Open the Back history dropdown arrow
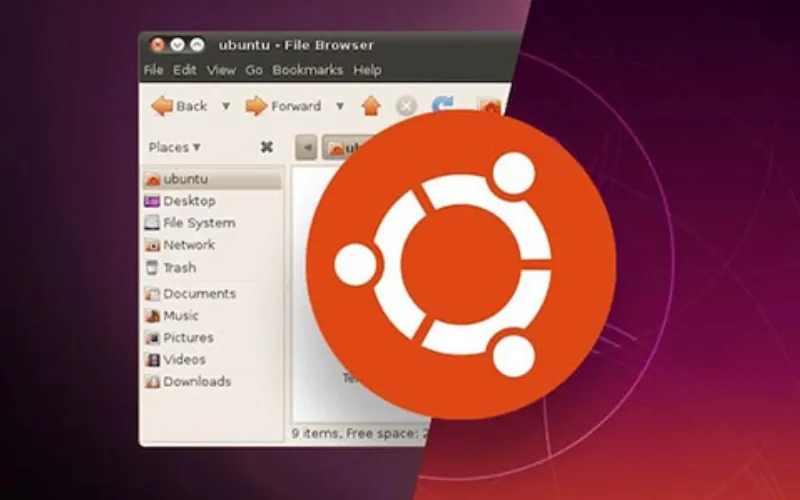The image size is (800, 500). coord(226,106)
